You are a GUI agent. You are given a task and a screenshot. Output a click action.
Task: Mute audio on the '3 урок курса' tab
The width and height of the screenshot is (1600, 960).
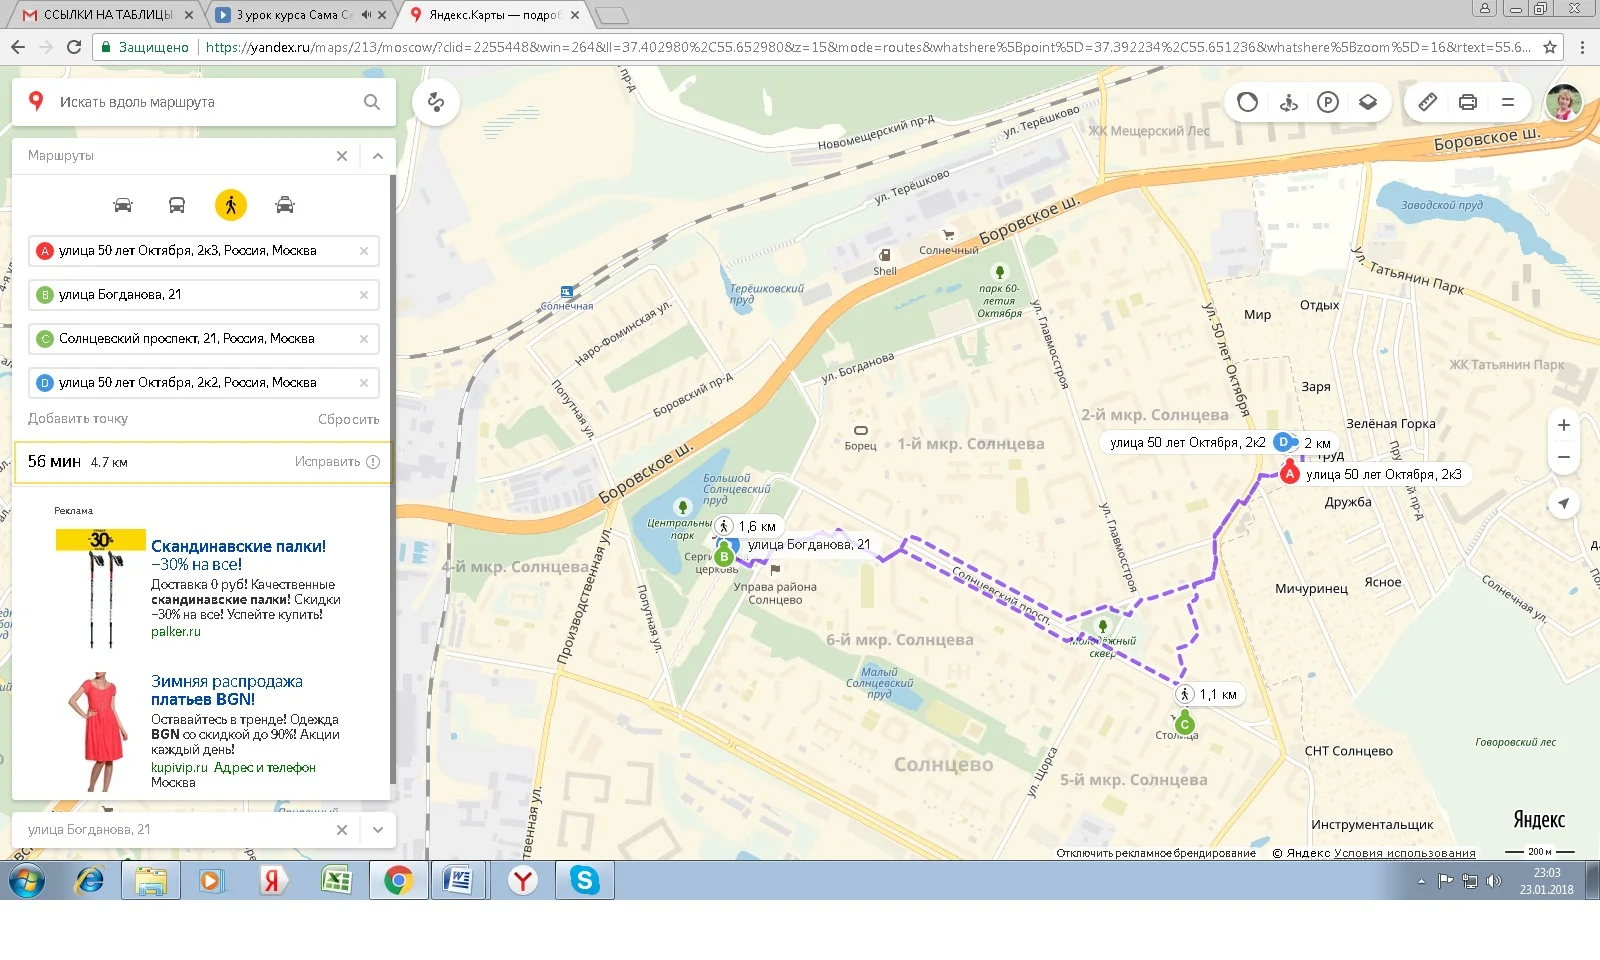click(x=366, y=15)
